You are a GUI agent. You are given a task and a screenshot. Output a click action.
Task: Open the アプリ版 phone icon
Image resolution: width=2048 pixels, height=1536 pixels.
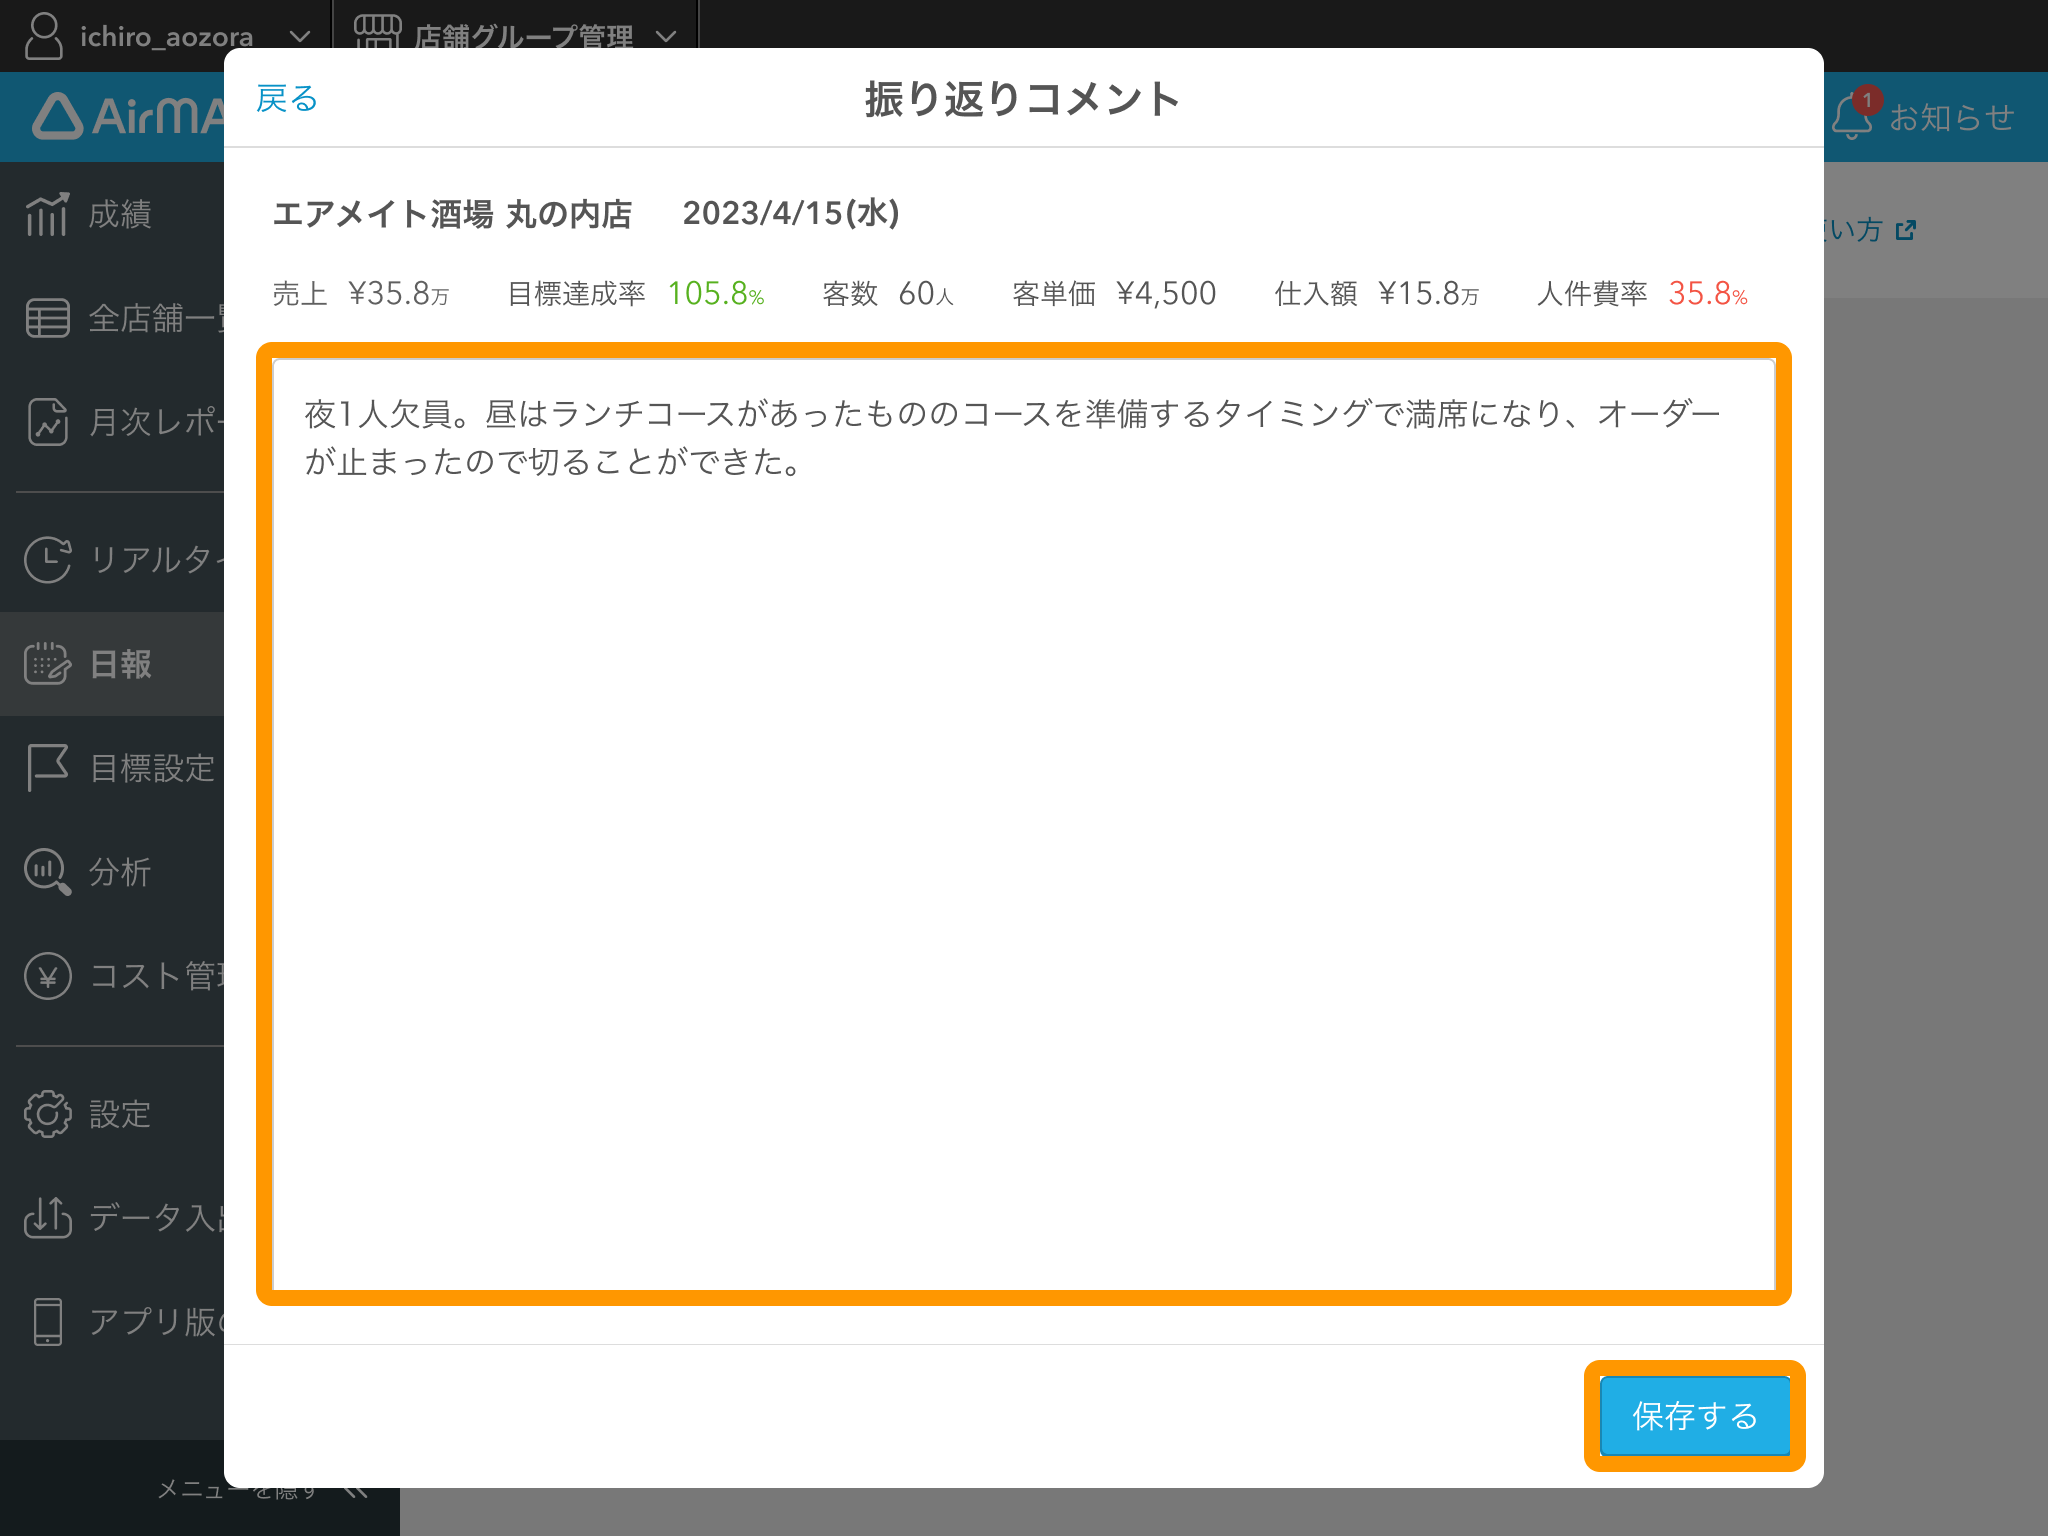(47, 1321)
